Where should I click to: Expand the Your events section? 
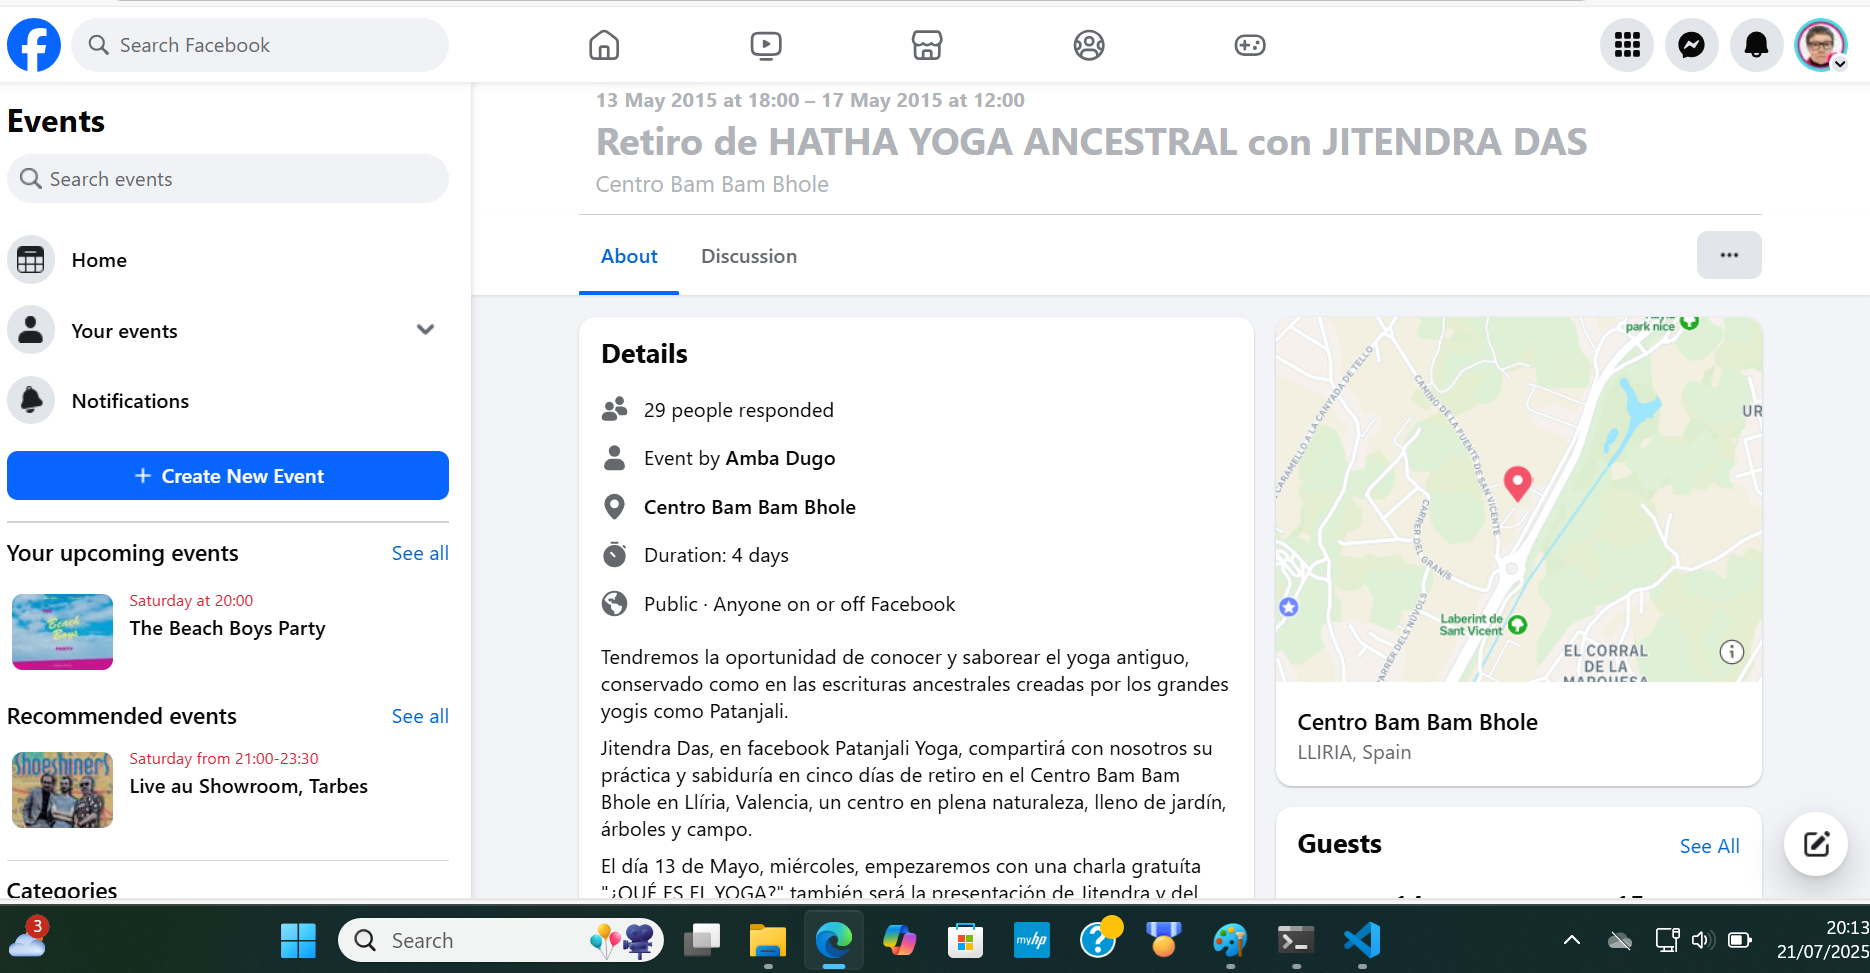[x=425, y=330]
